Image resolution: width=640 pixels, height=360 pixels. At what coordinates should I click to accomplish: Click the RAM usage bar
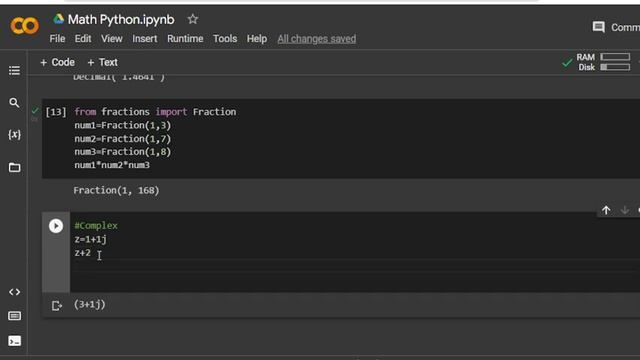[x=615, y=57]
